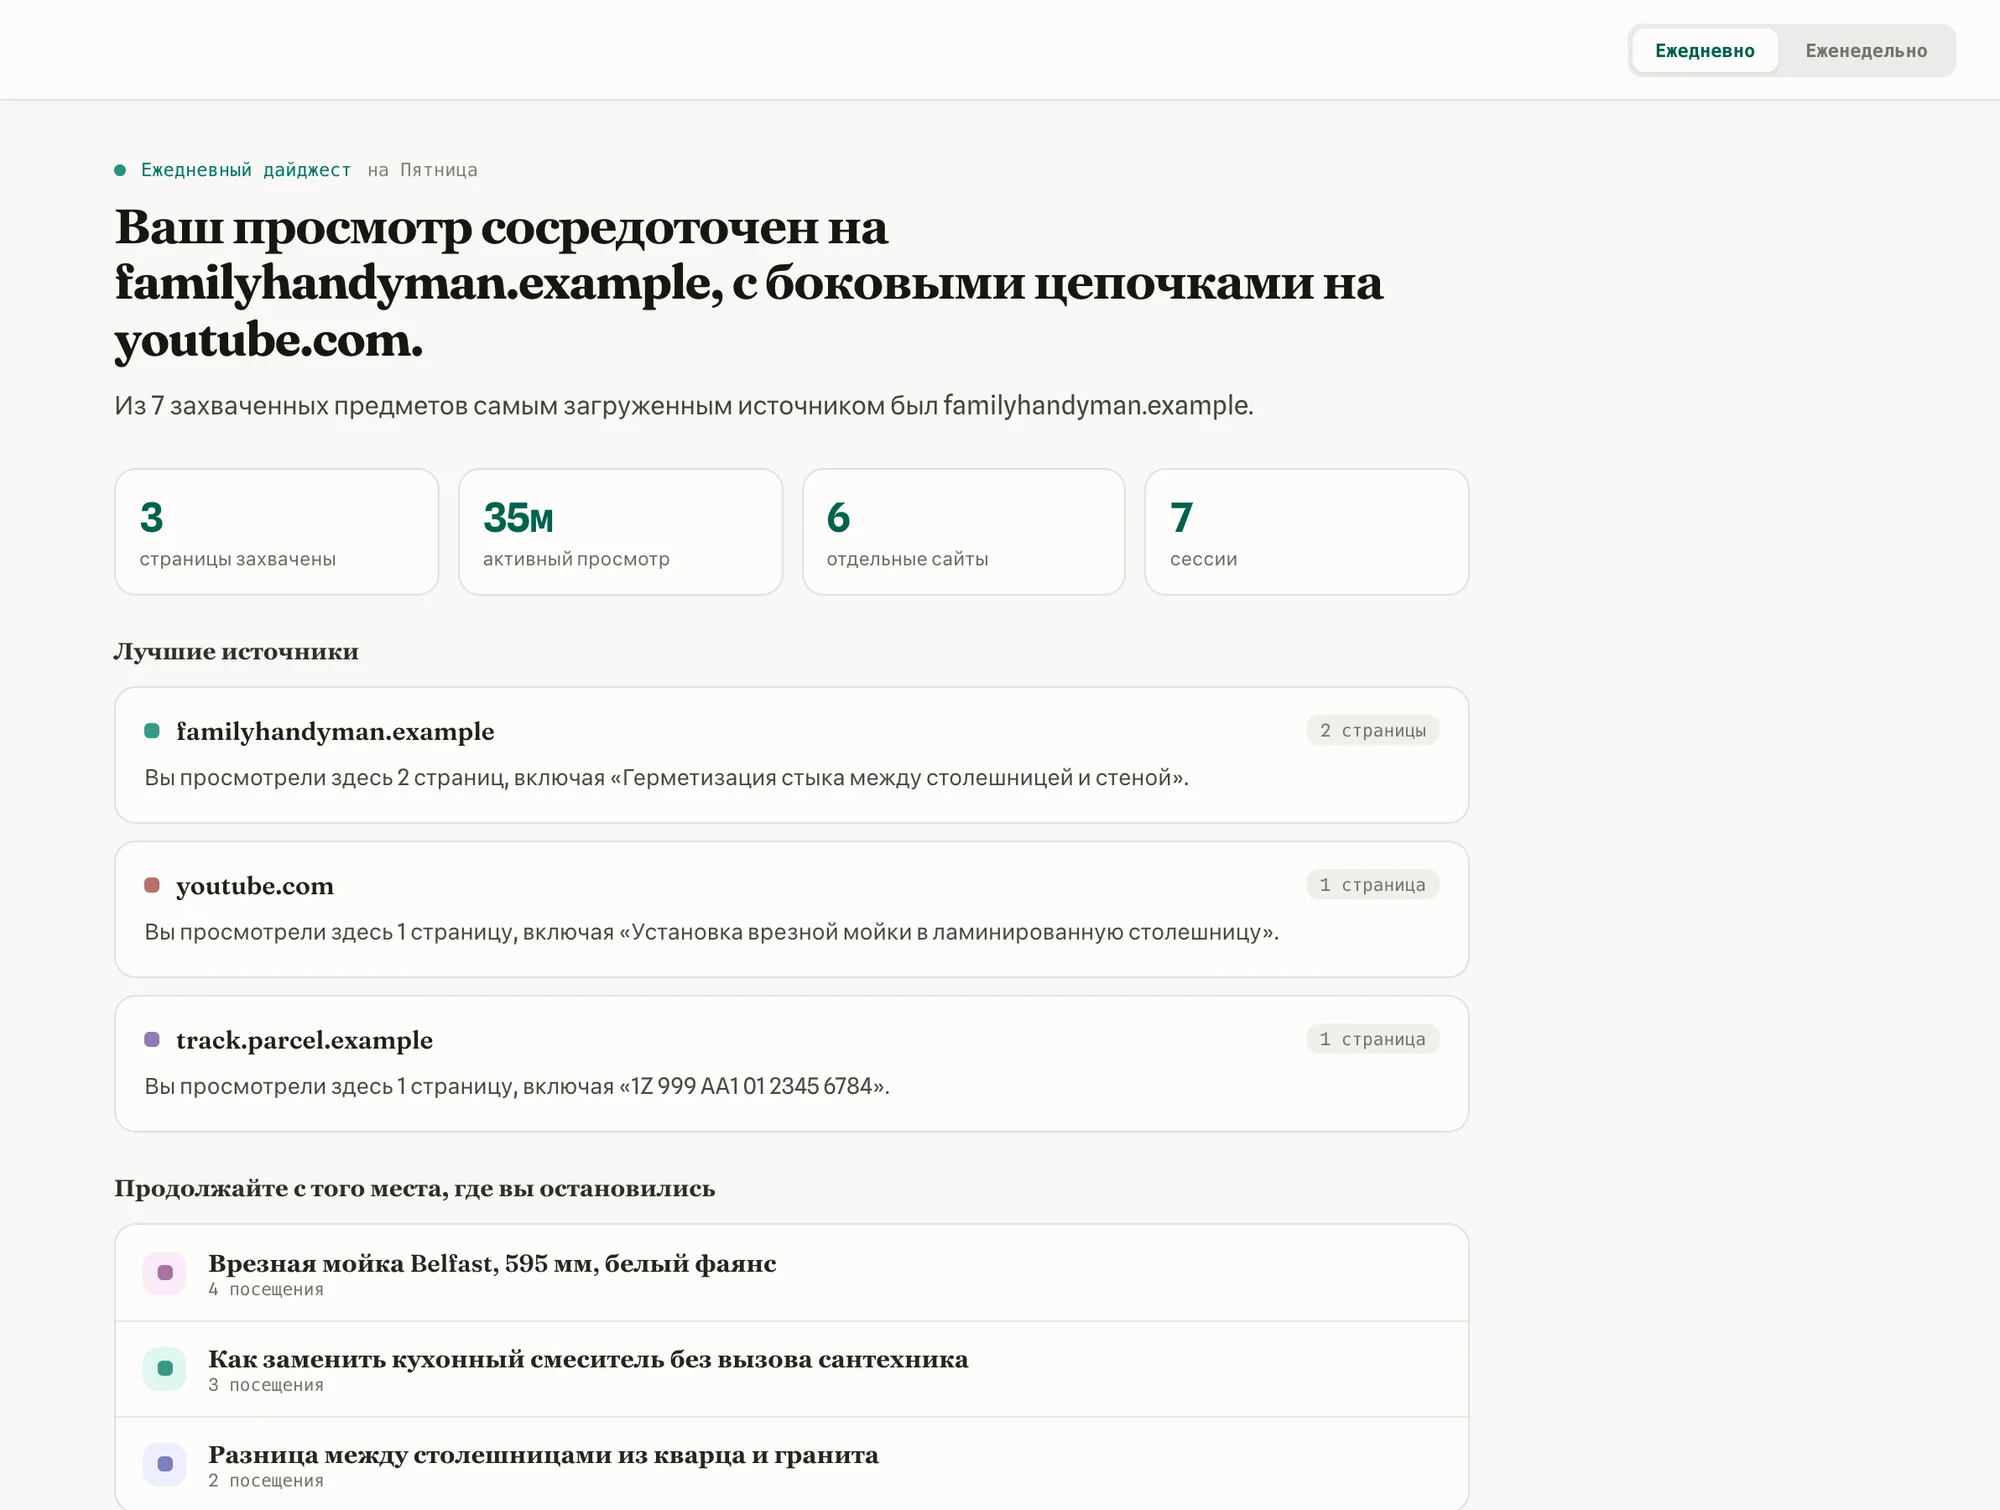Click the Из 7 захваченных предметов subtitle

point(683,406)
